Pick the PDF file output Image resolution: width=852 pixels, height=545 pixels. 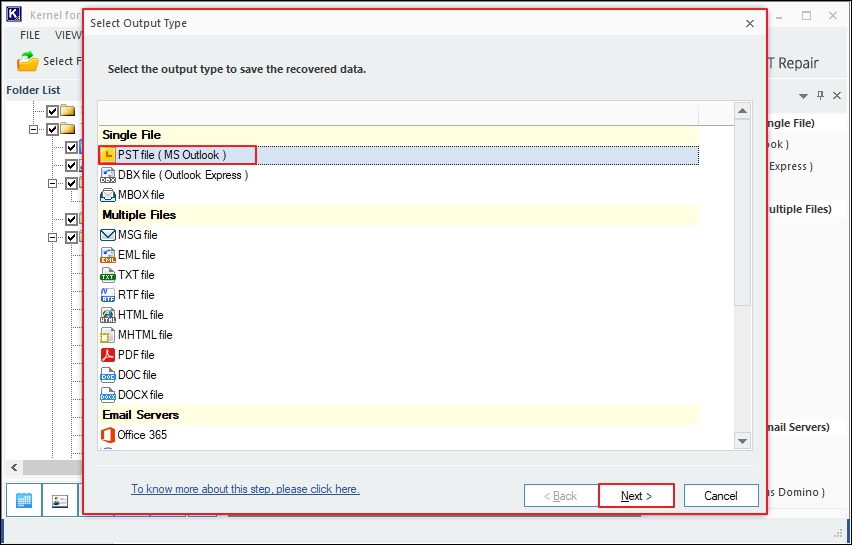[x=398, y=355]
